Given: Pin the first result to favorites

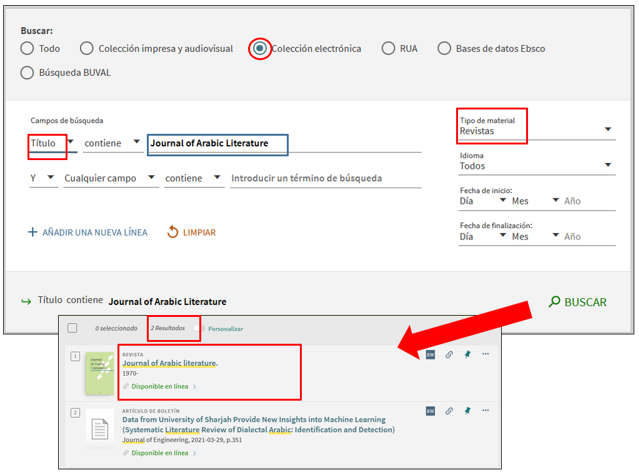Looking at the screenshot, I should click(467, 354).
